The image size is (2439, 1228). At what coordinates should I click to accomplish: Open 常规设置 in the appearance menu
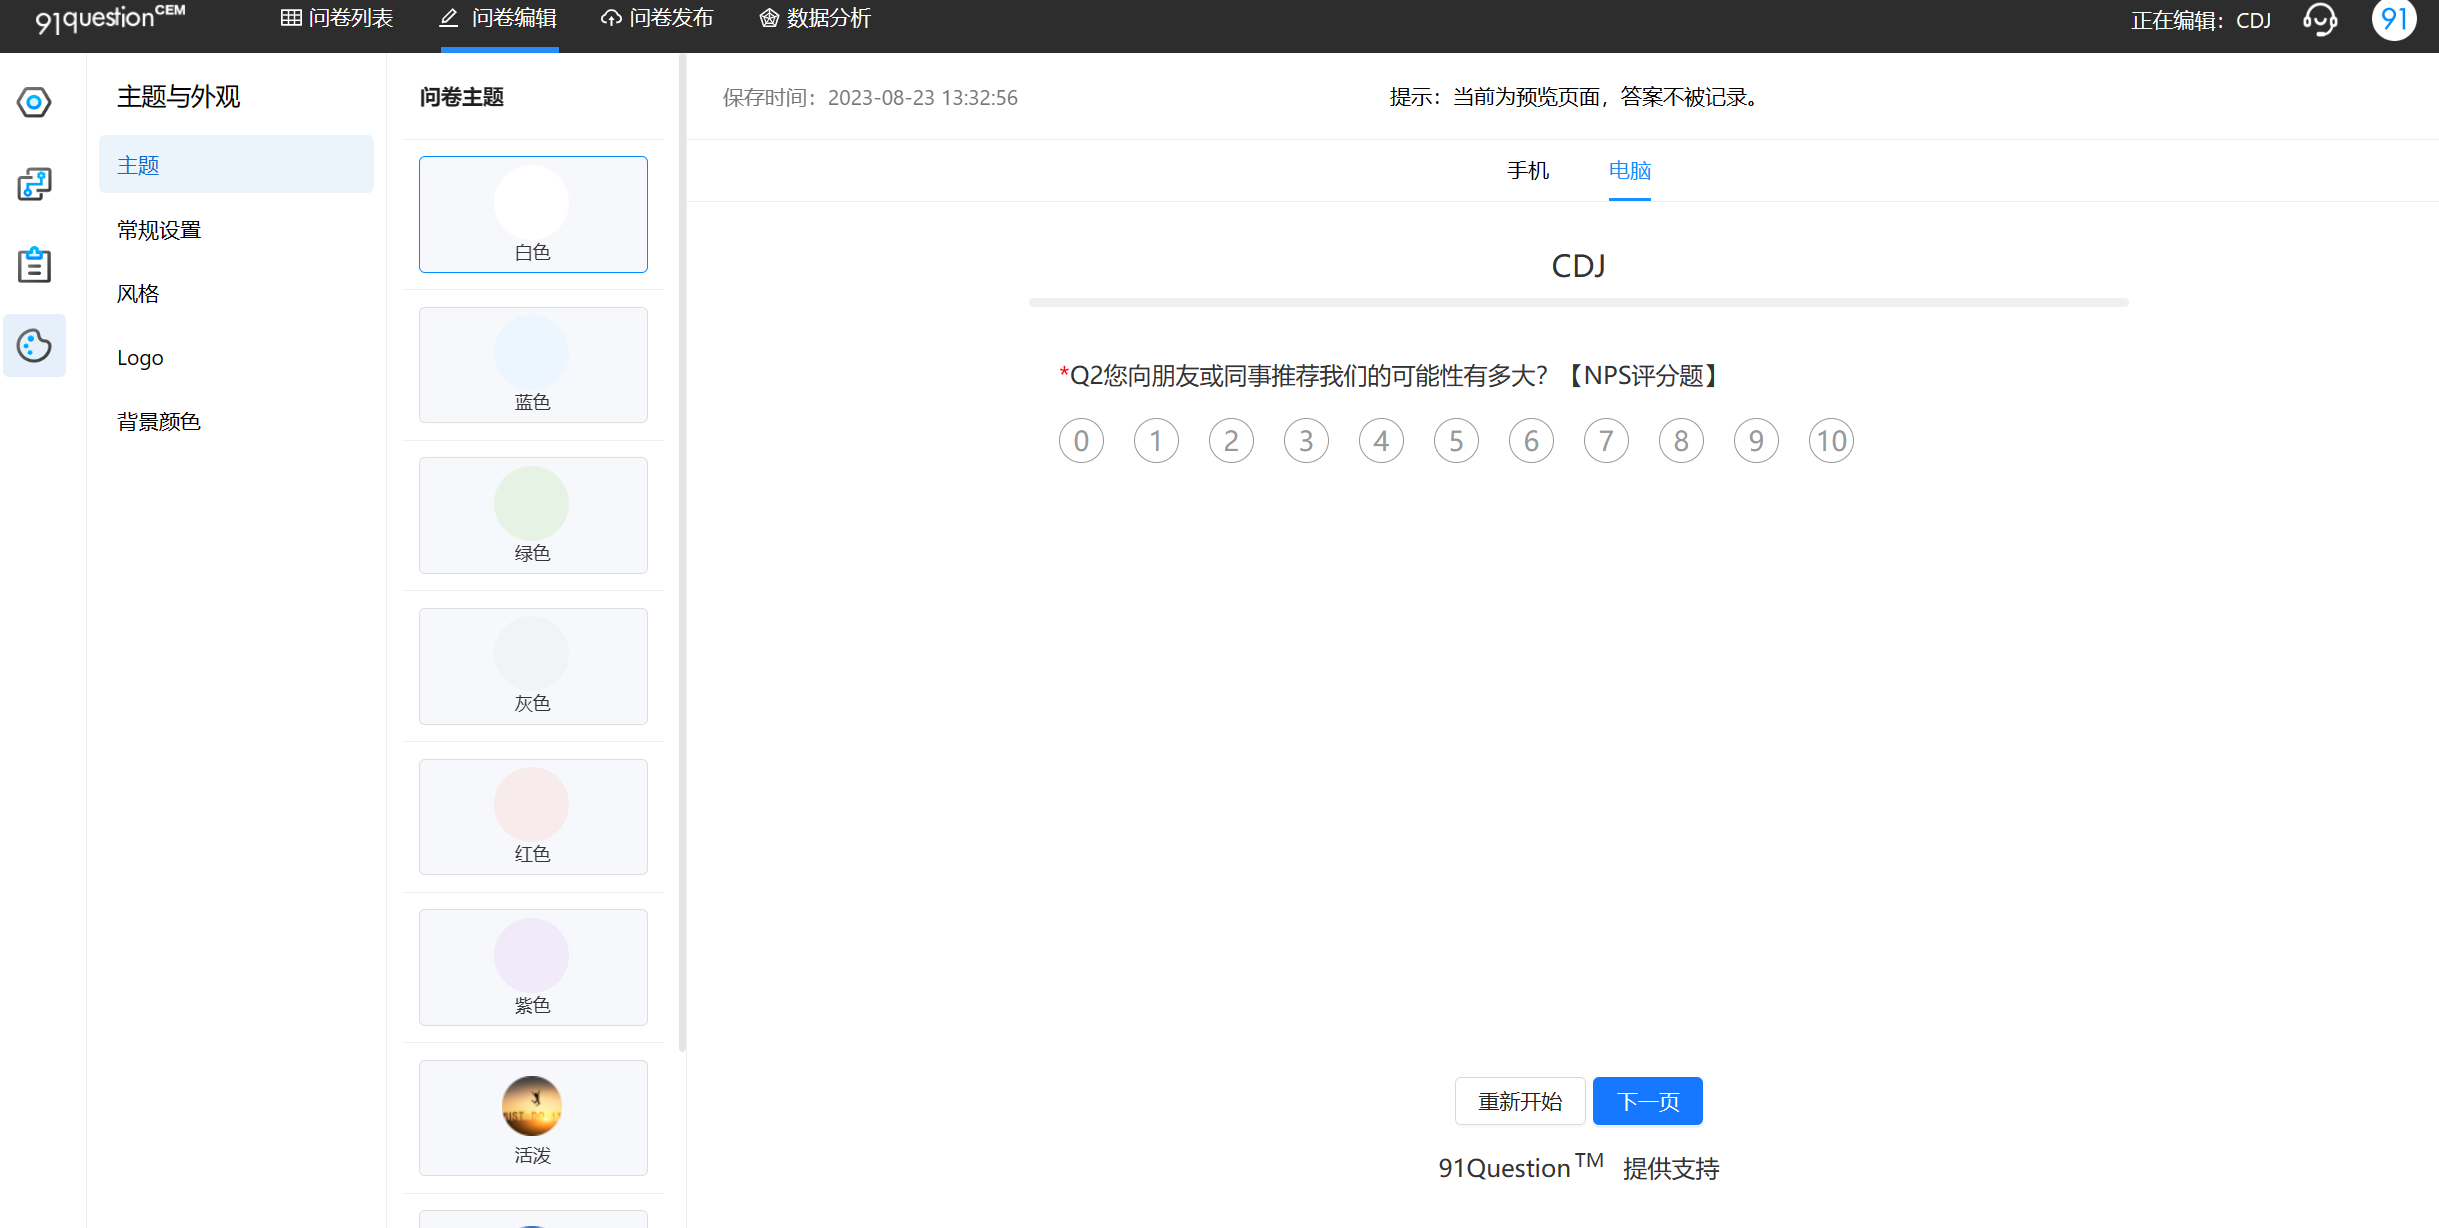tap(159, 230)
